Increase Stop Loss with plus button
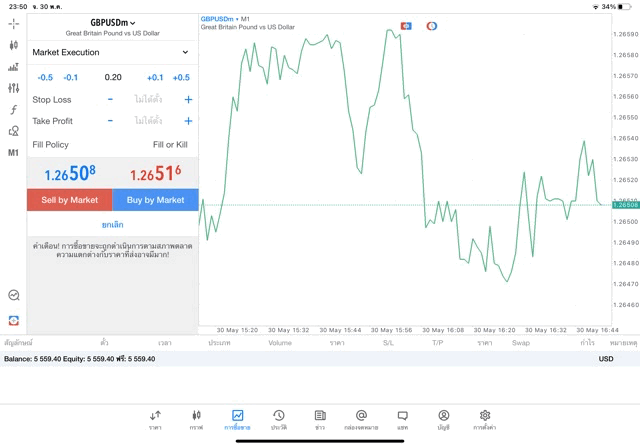This screenshot has width=640, height=447. point(188,100)
